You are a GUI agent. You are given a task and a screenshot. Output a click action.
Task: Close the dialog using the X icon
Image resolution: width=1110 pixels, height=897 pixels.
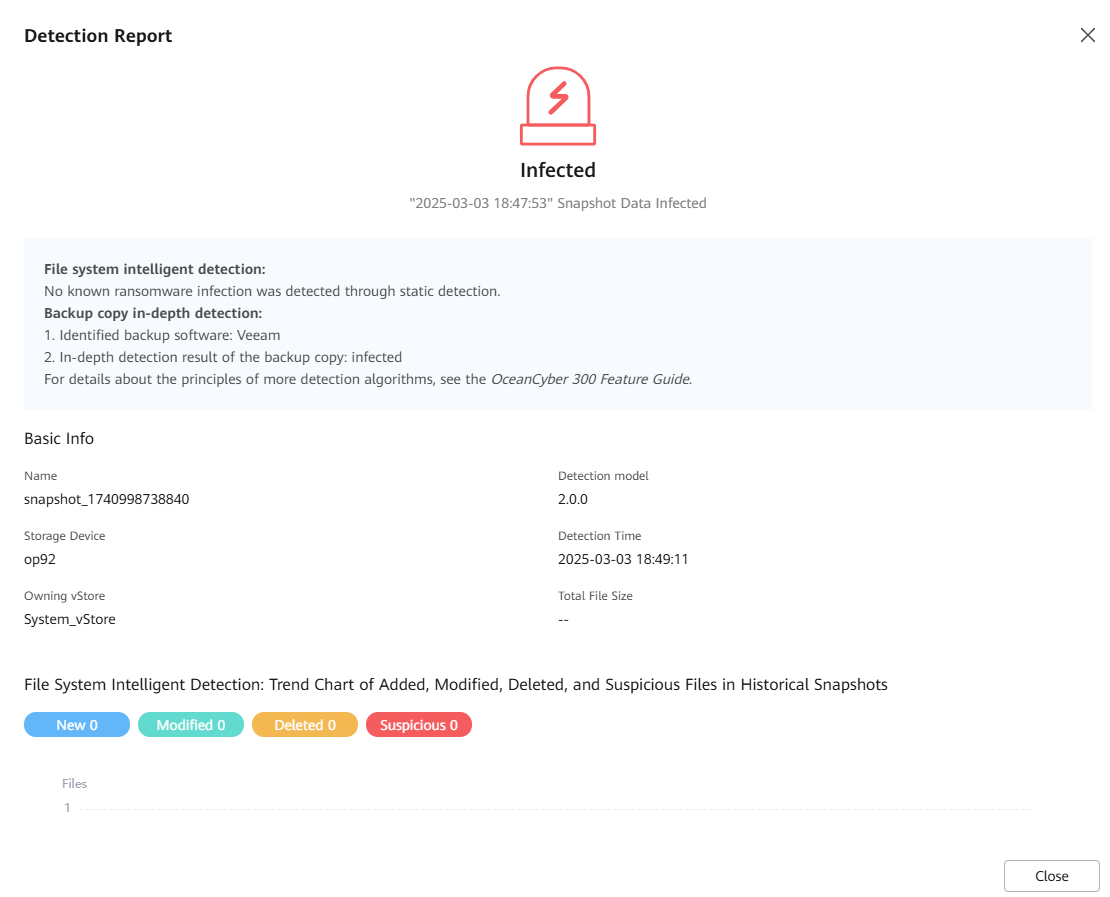(x=1088, y=35)
